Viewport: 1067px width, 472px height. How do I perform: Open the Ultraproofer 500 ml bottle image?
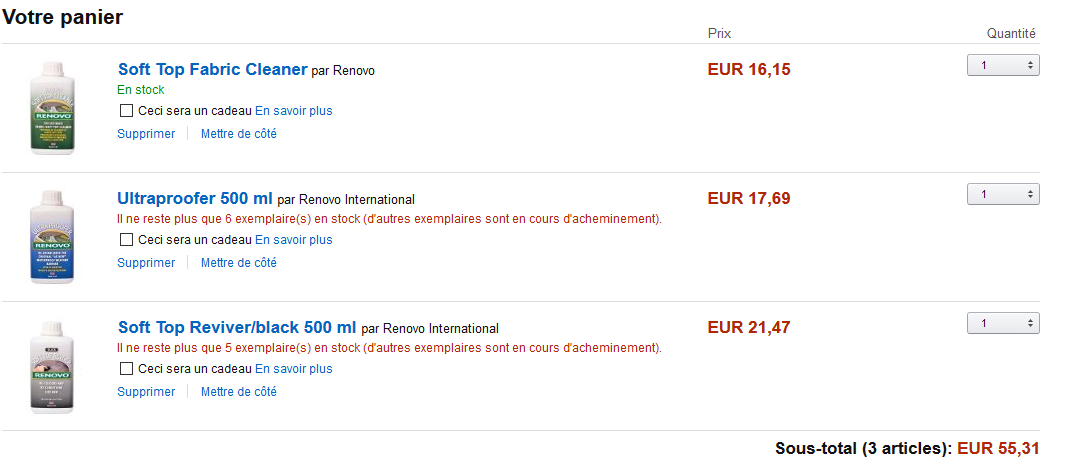[52, 237]
